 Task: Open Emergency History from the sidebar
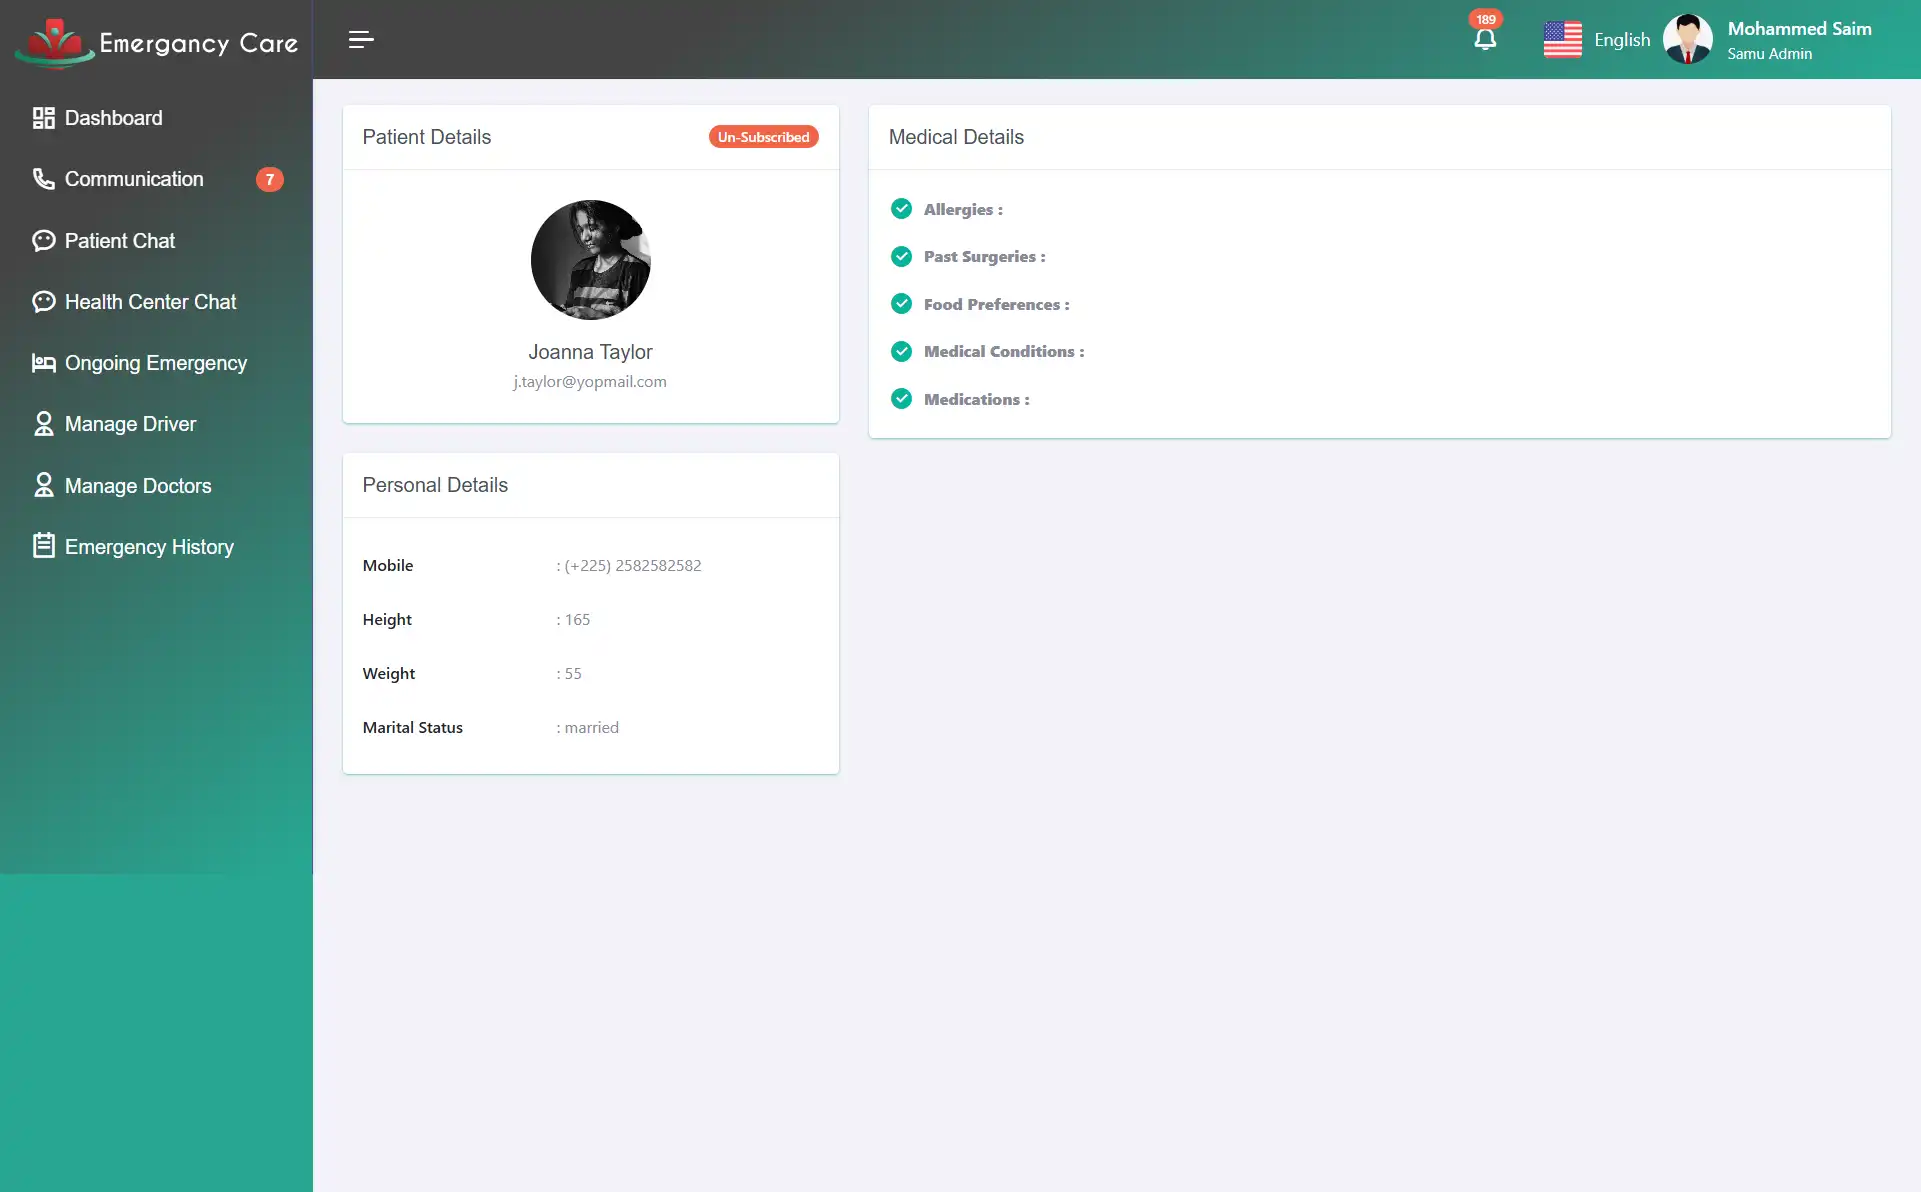(x=148, y=546)
